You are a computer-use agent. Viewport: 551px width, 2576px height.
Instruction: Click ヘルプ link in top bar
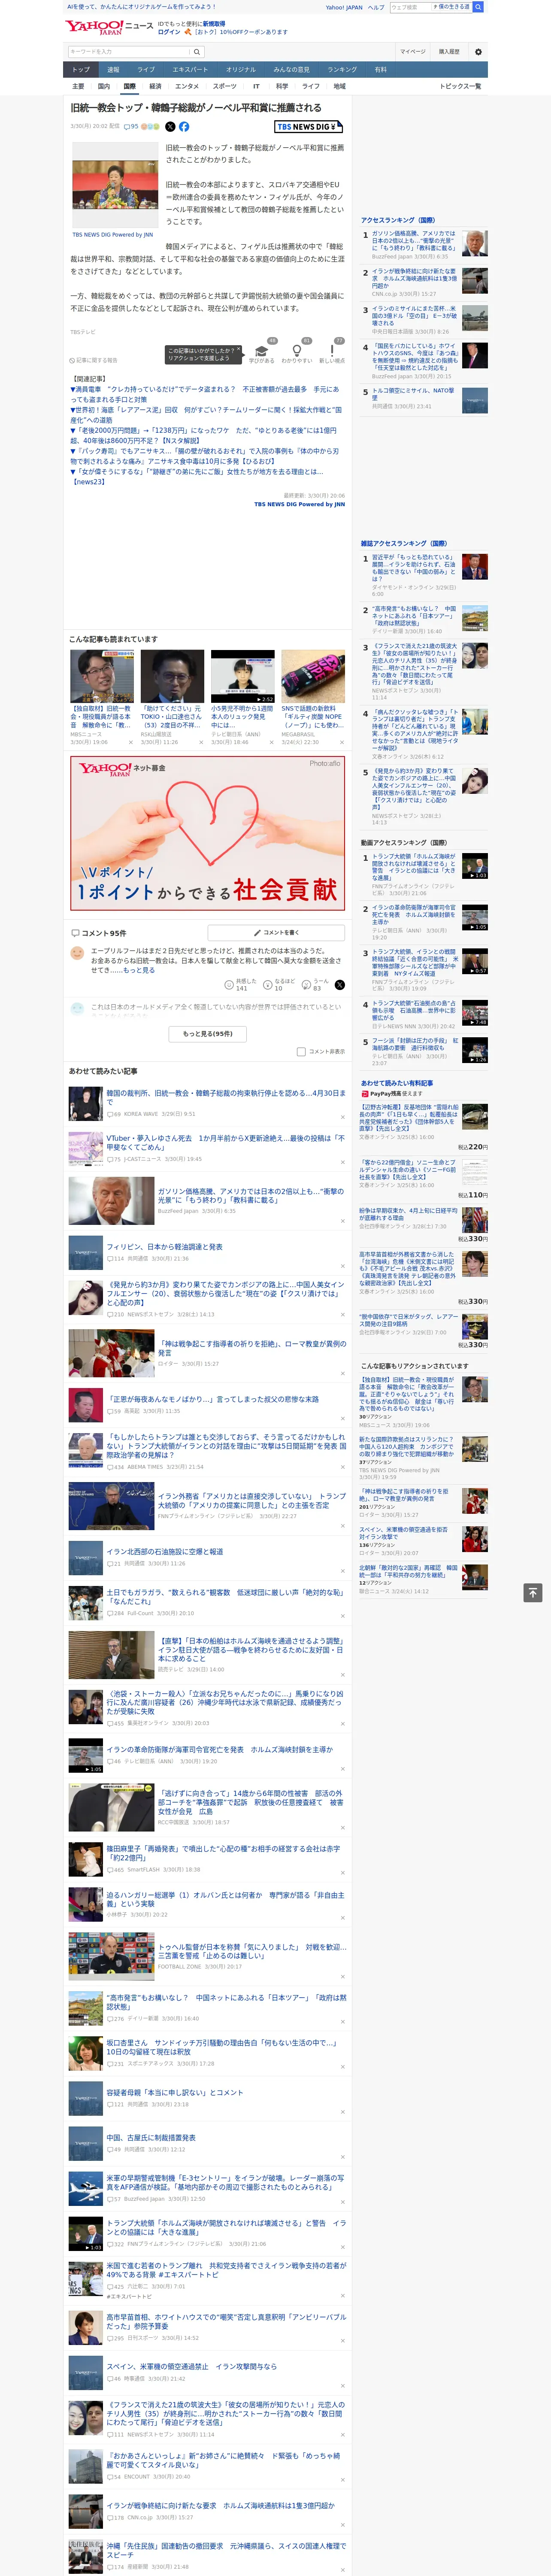pyautogui.click(x=376, y=7)
